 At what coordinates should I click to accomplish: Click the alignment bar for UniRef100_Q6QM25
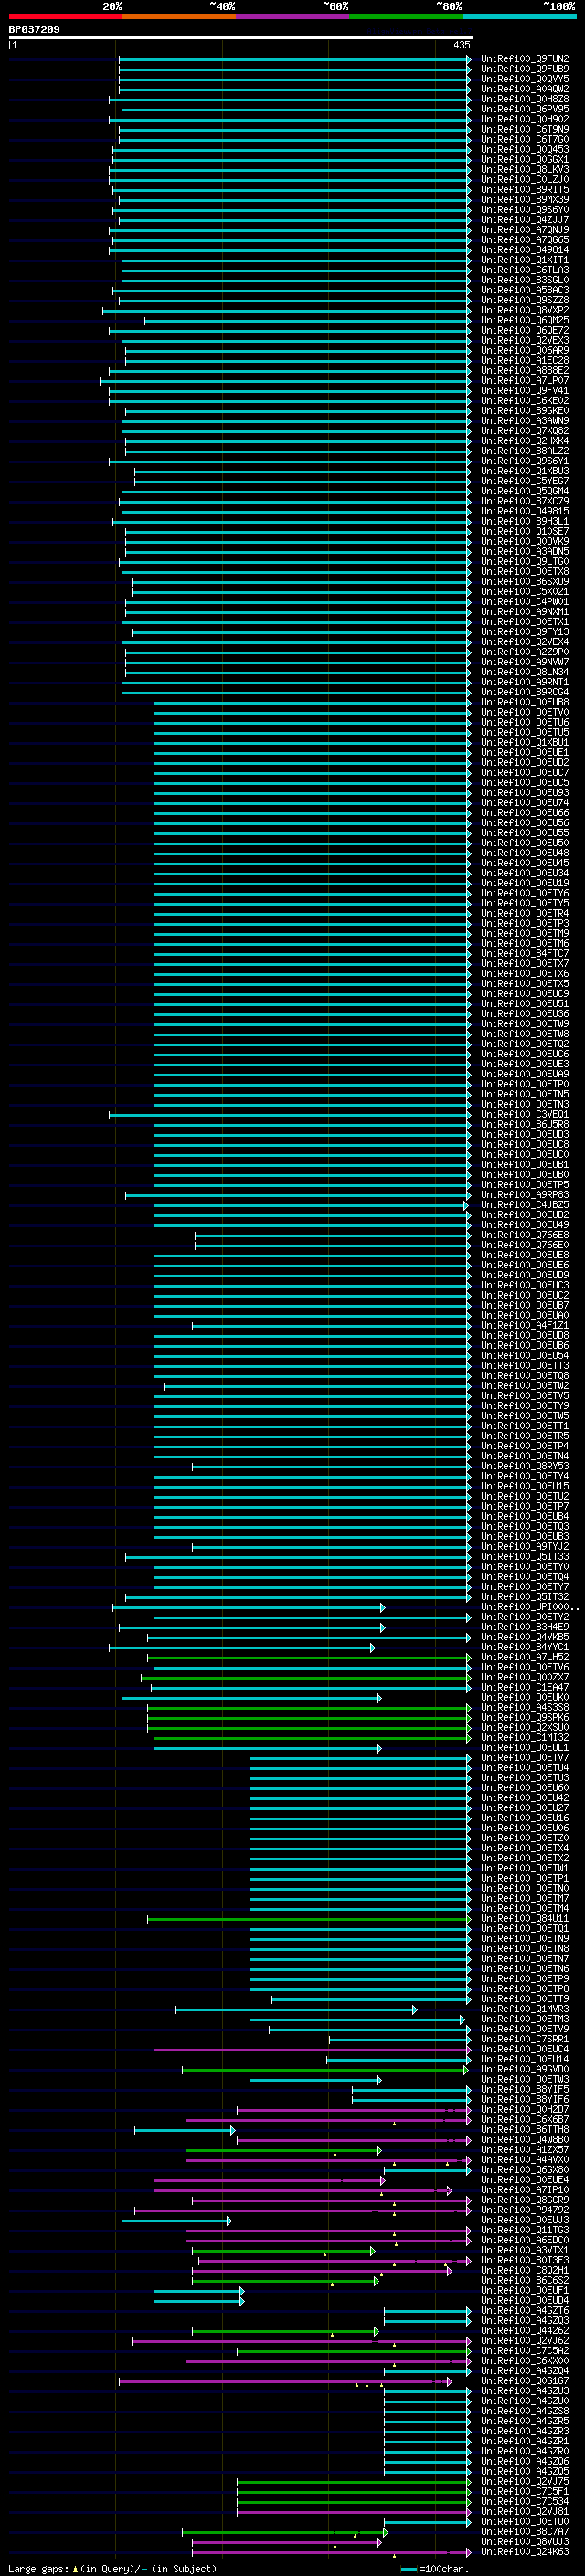coord(308,321)
